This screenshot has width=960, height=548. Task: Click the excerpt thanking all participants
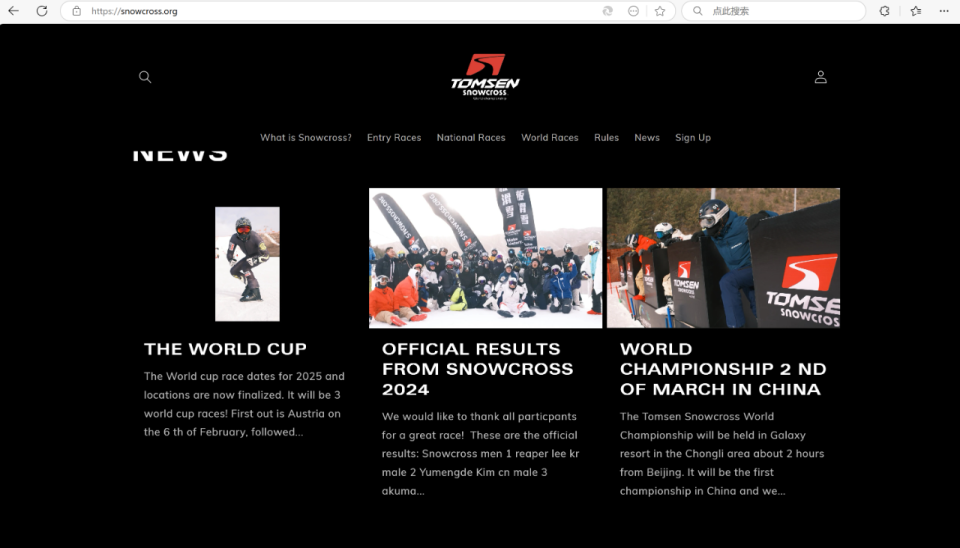pyautogui.click(x=480, y=454)
